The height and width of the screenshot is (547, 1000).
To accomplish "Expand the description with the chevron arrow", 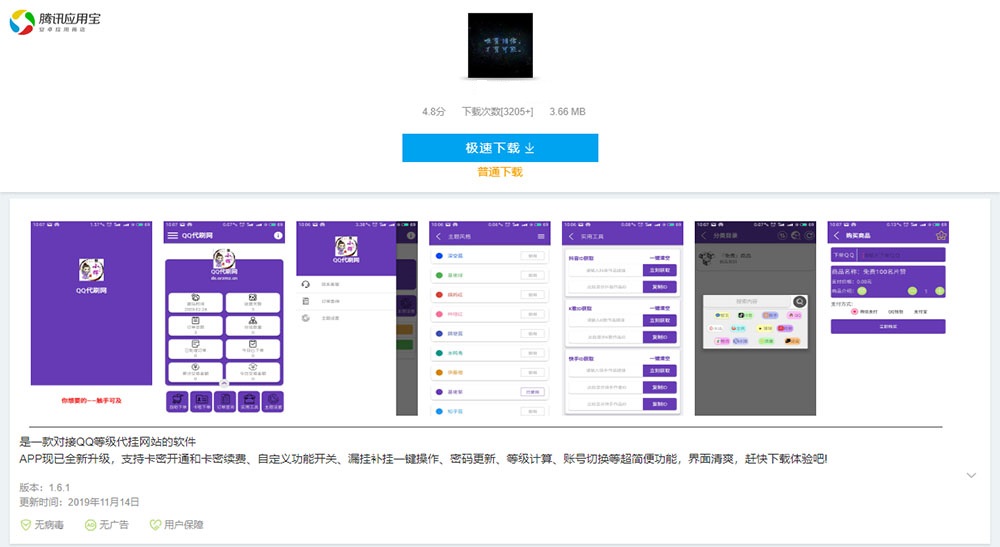I will click(x=971, y=475).
